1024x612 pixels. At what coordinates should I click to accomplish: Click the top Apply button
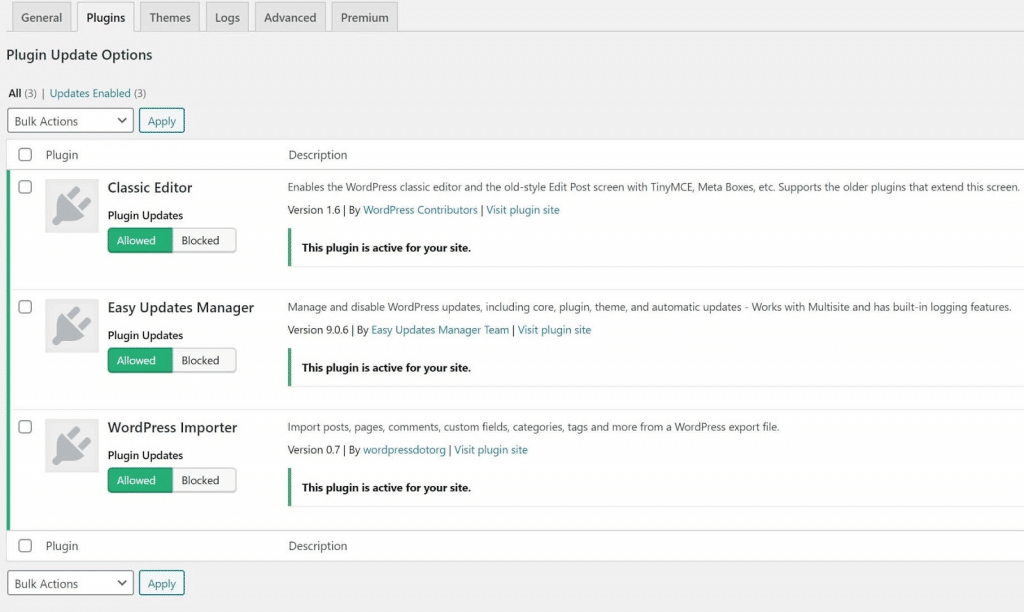[161, 120]
